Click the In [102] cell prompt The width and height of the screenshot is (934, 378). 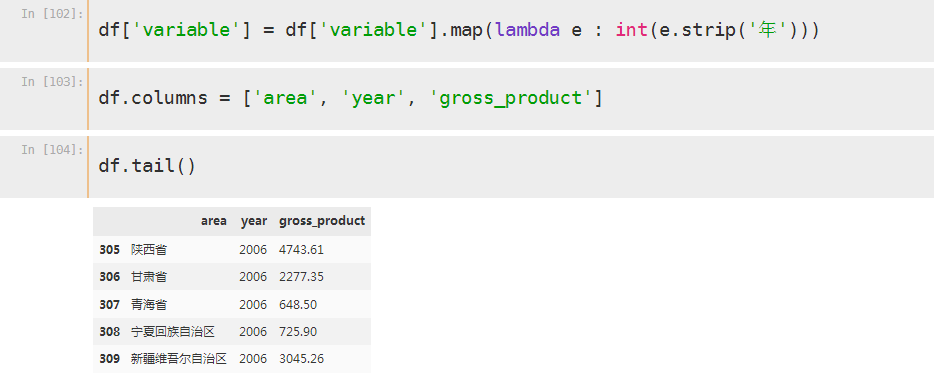pos(52,14)
